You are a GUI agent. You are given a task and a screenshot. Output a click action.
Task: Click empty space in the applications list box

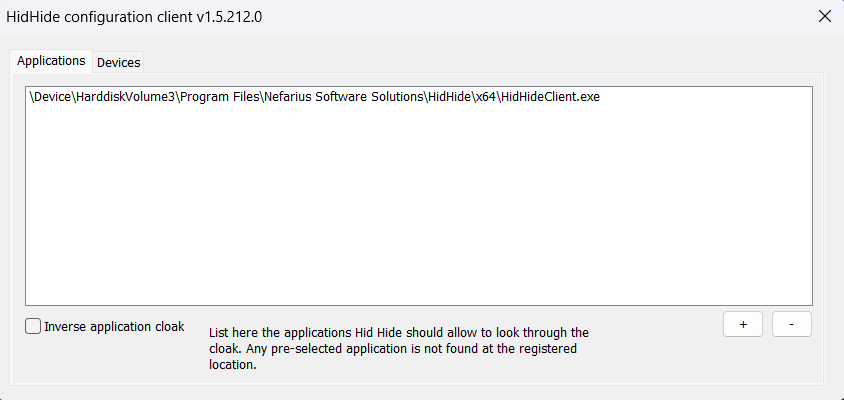(419, 205)
